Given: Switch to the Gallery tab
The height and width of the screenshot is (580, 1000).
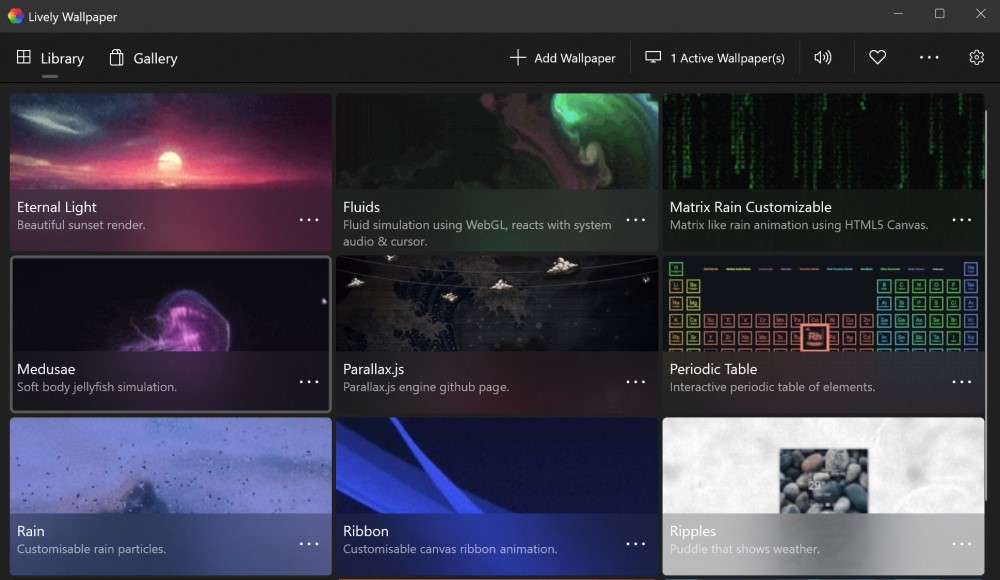Looking at the screenshot, I should coord(143,58).
